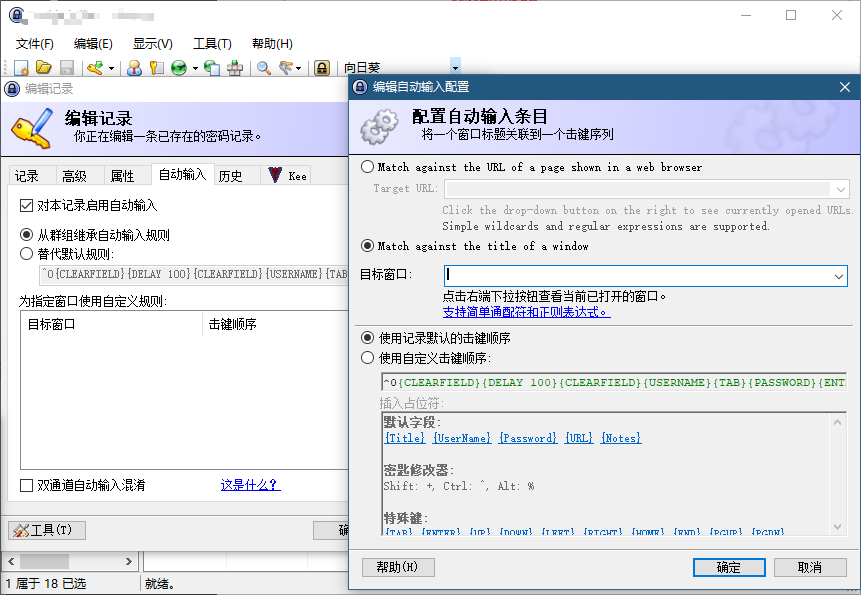Click the quick search box containing 向日葵
This screenshot has width=861, height=595.
coord(395,68)
